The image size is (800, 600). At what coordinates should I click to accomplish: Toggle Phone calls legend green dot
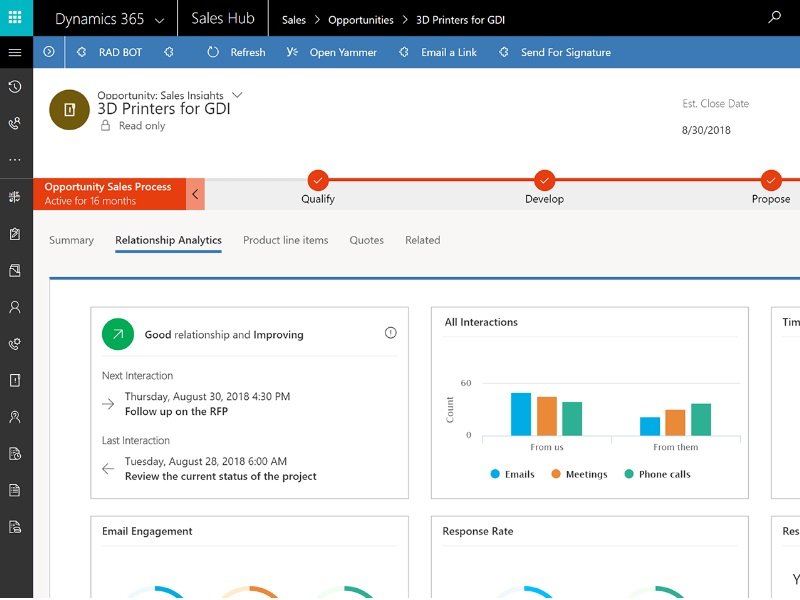(x=629, y=474)
